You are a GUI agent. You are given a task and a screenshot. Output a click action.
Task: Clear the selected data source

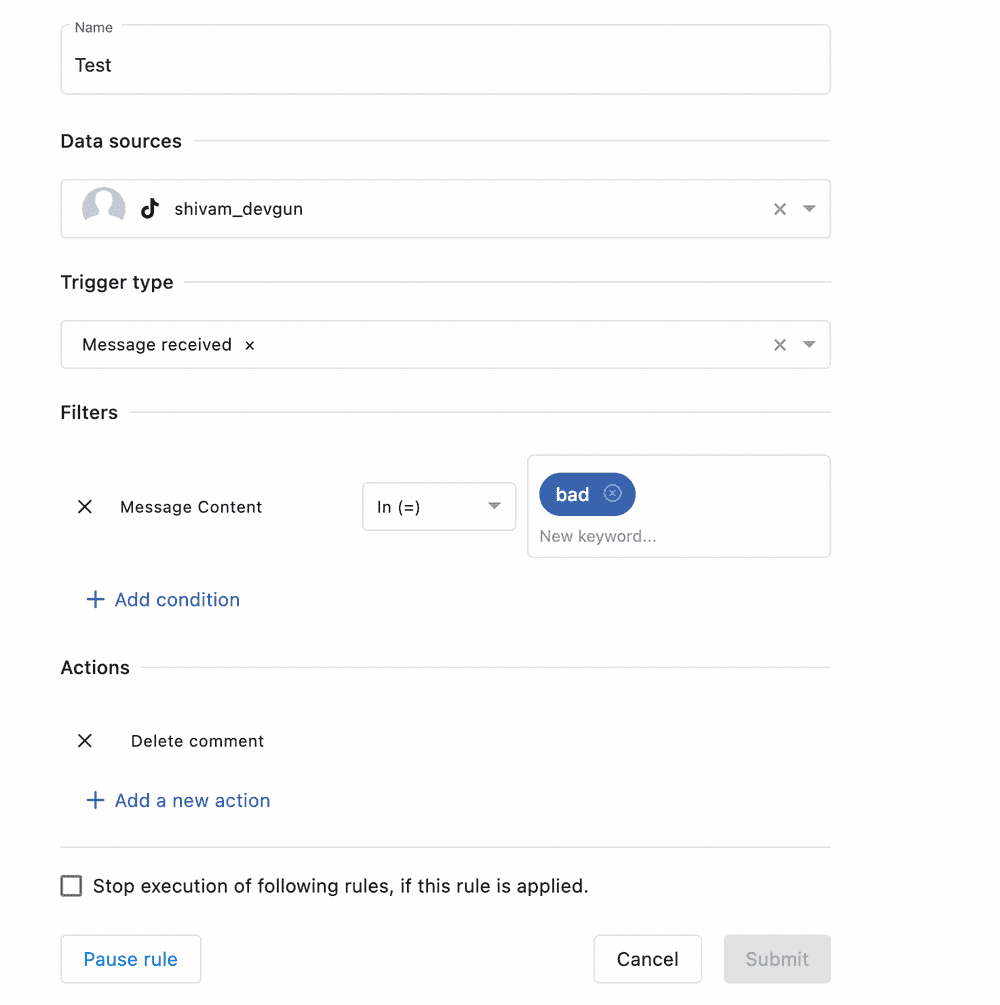pyautogui.click(x=780, y=209)
